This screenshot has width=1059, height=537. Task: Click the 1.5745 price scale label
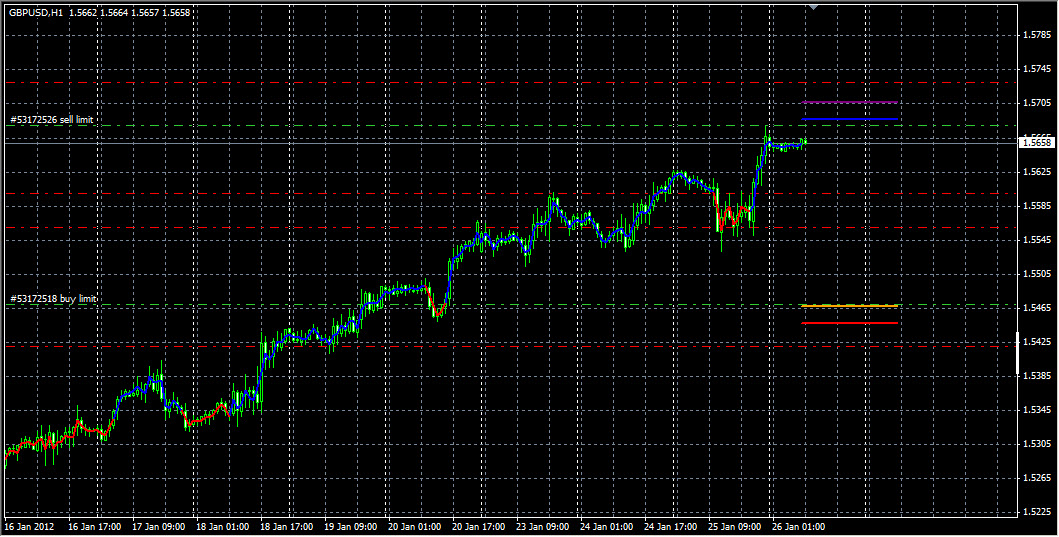(1037, 69)
